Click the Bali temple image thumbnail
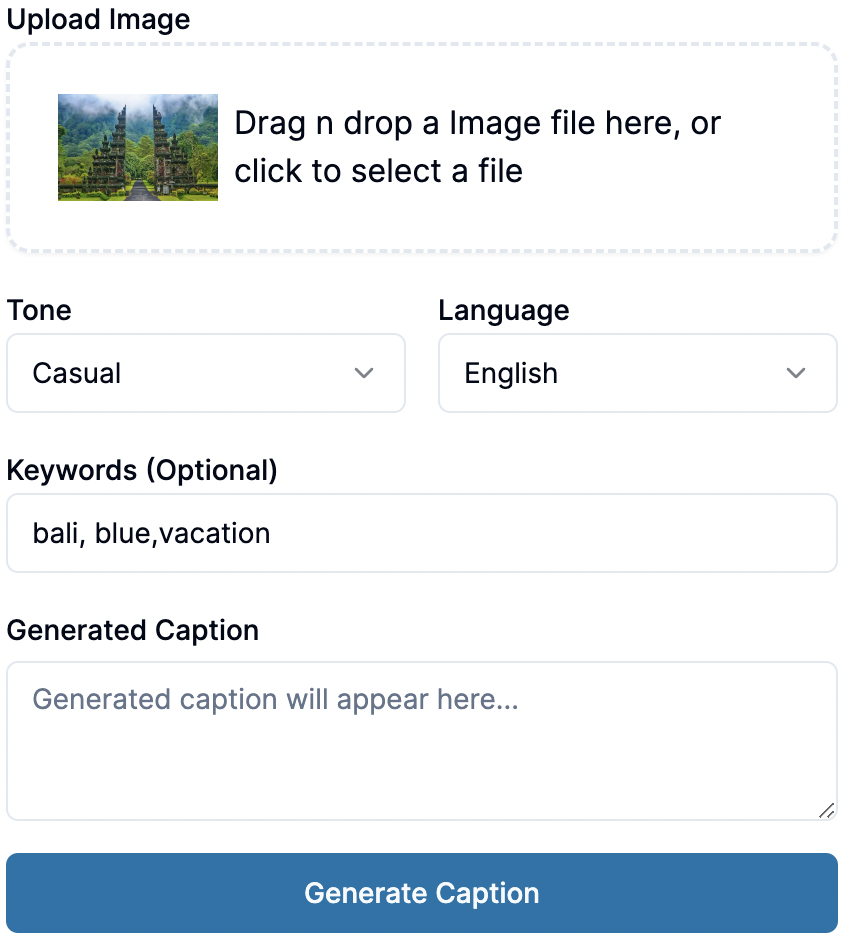852x948 pixels. point(138,147)
